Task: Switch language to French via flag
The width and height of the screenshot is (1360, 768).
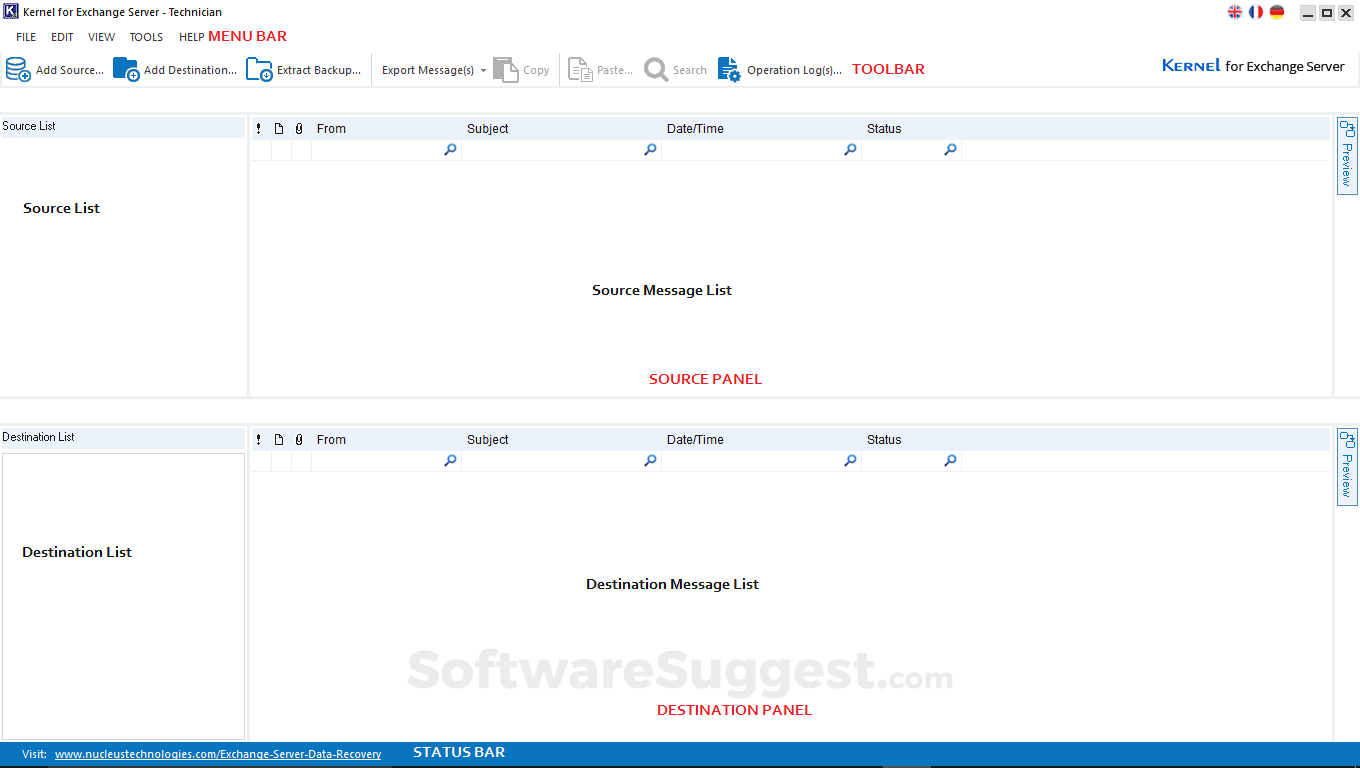Action: 1256,12
